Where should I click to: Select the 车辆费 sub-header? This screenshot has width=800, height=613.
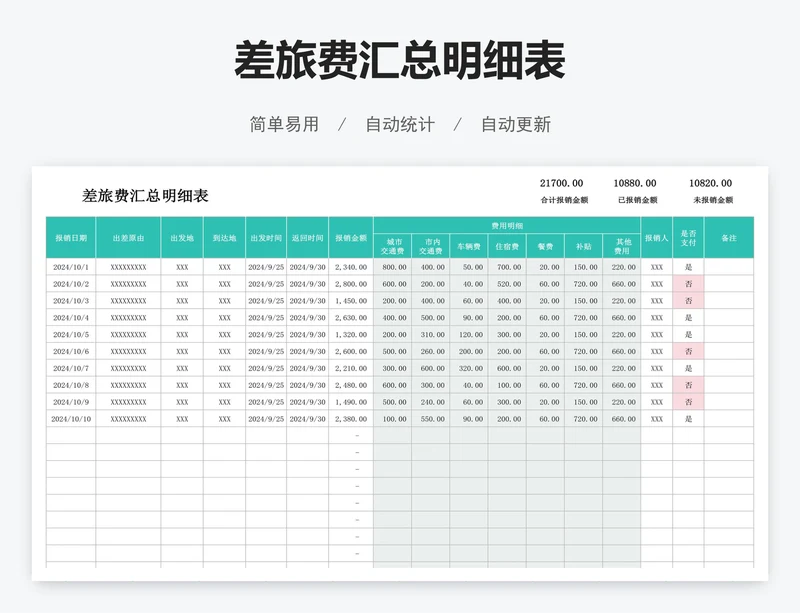469,246
